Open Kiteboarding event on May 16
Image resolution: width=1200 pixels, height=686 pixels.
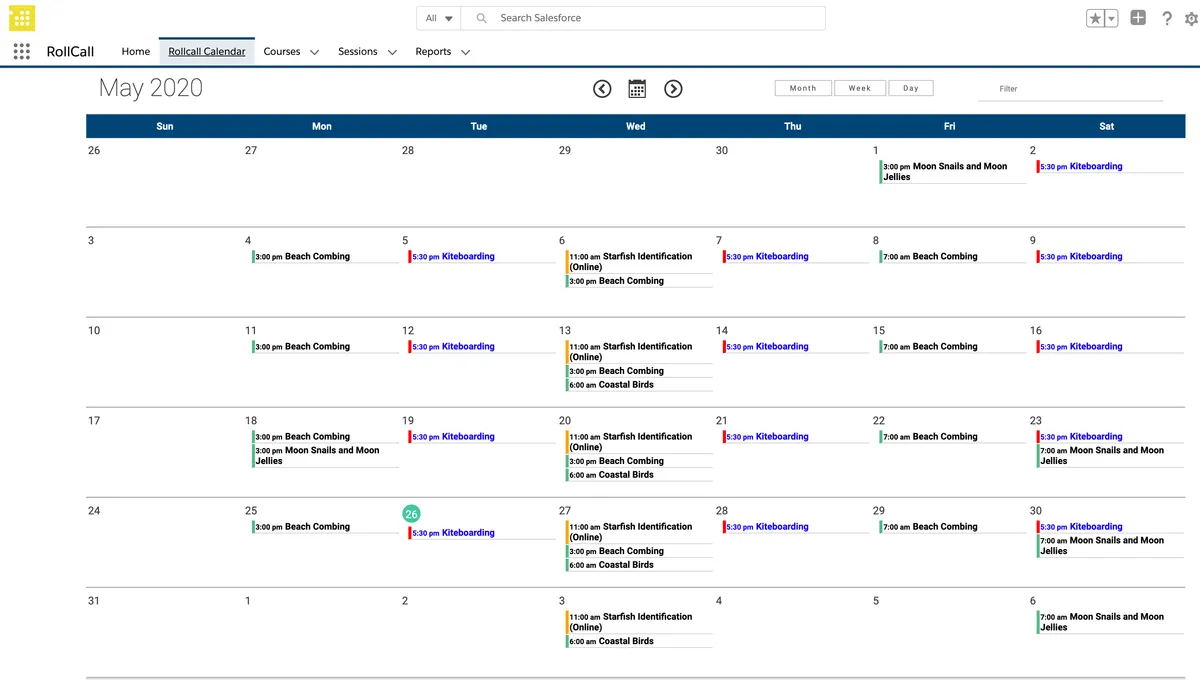(1109, 347)
